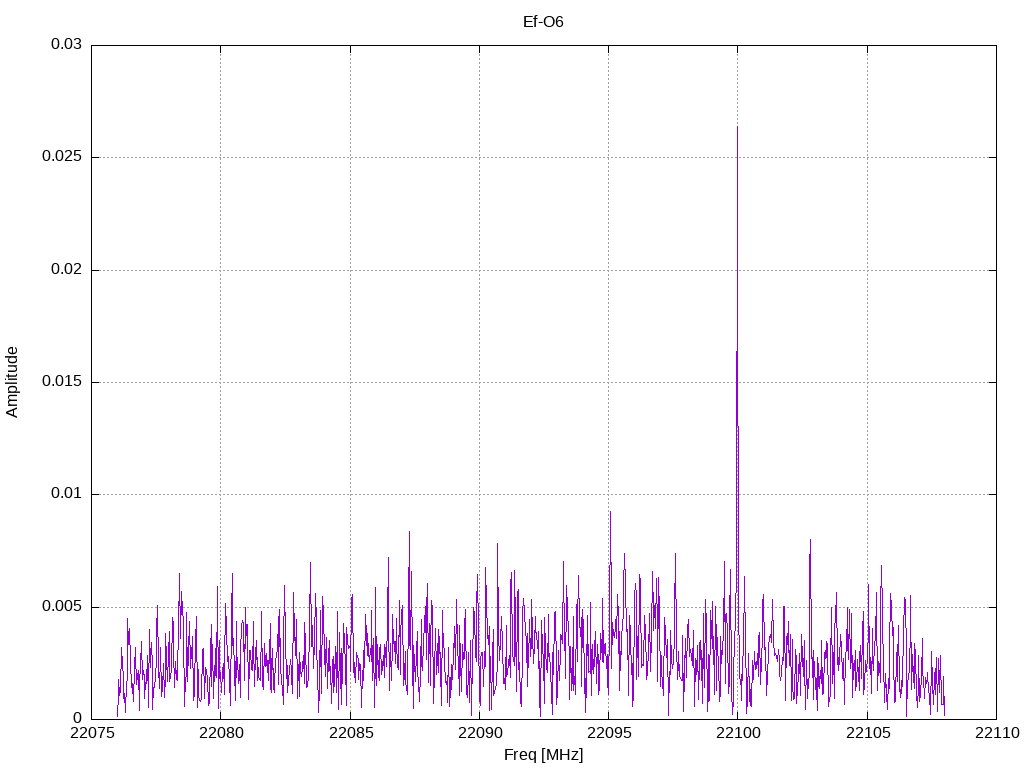Image resolution: width=1024 pixels, height=768 pixels.
Task: Click the 22100 x-axis tick label
Action: coord(738,733)
